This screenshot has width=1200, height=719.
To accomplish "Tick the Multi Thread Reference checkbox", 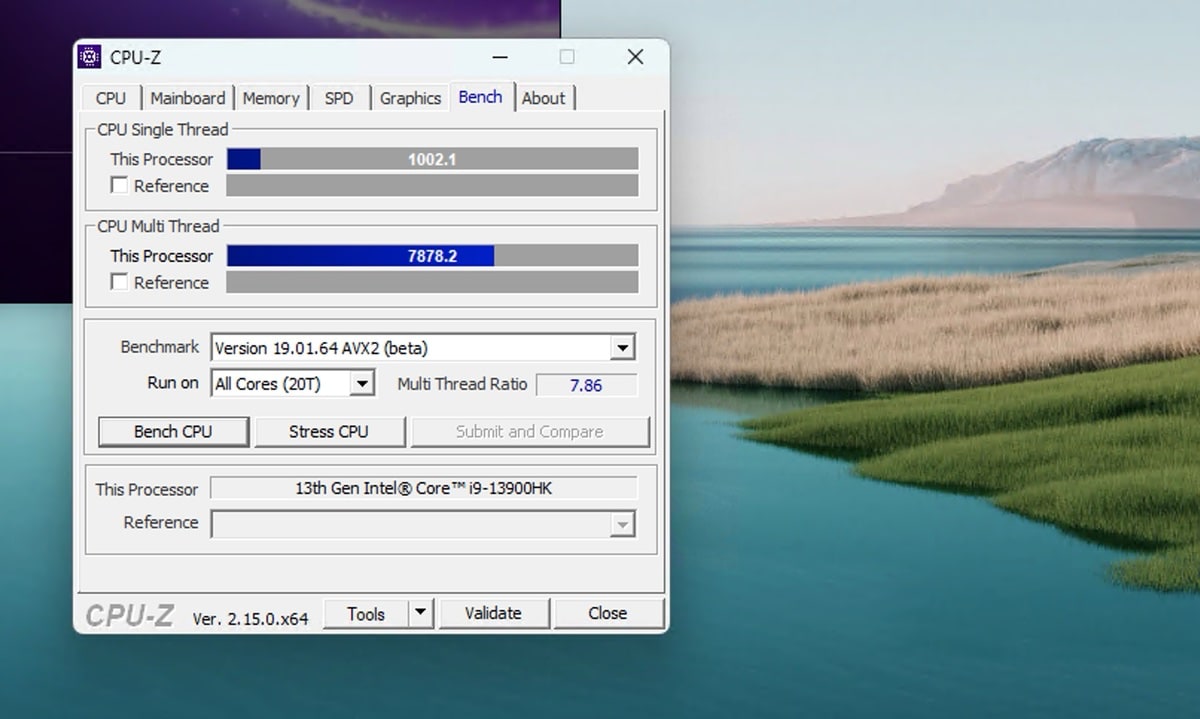I will (119, 282).
